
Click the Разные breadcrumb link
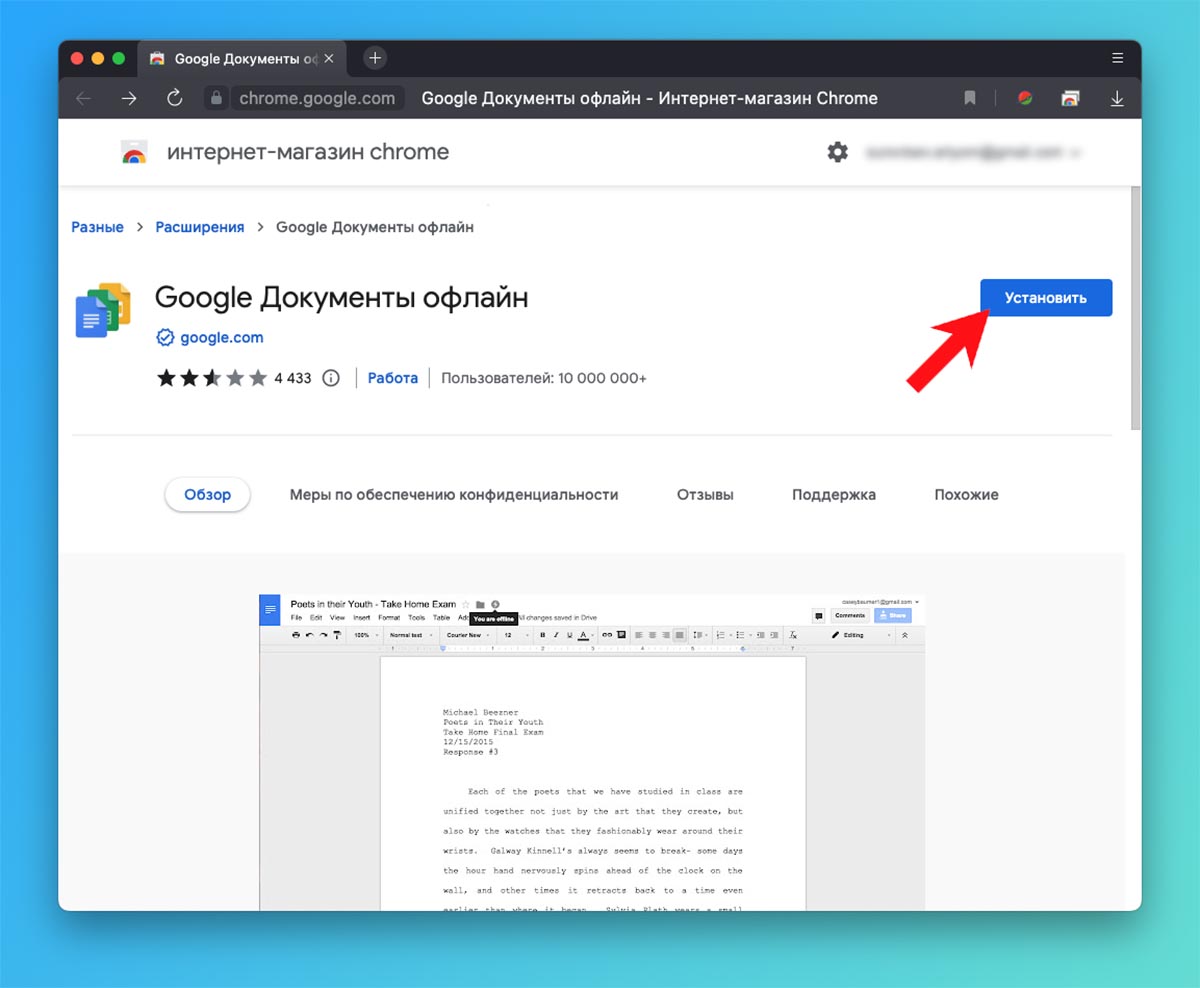[x=97, y=227]
